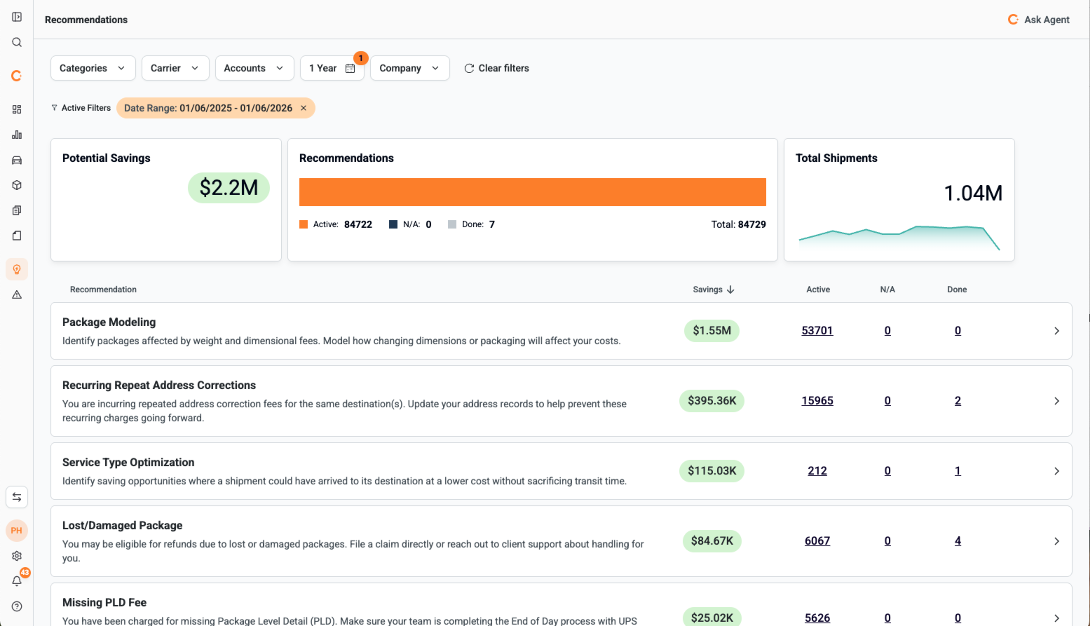Click the truck shipments icon in sidebar
Image resolution: width=1090 pixels, height=626 pixels.
pyautogui.click(x=16, y=159)
